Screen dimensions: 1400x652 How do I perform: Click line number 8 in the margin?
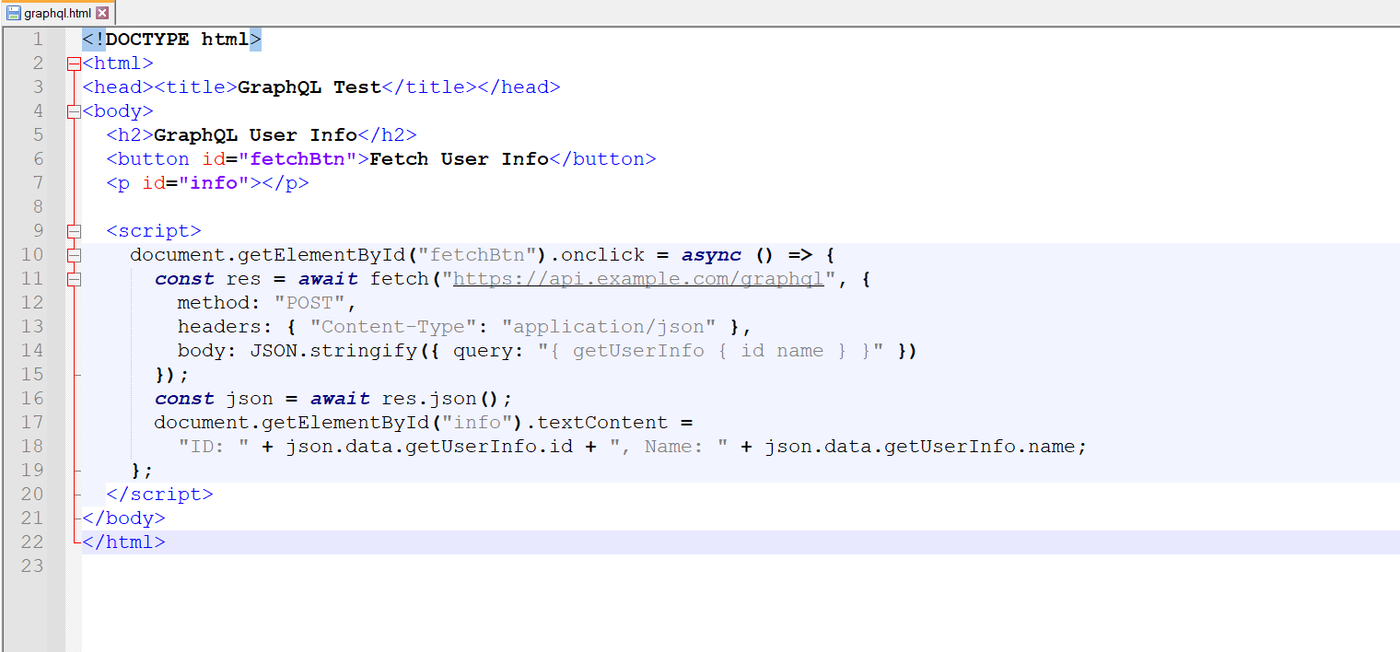tap(37, 207)
